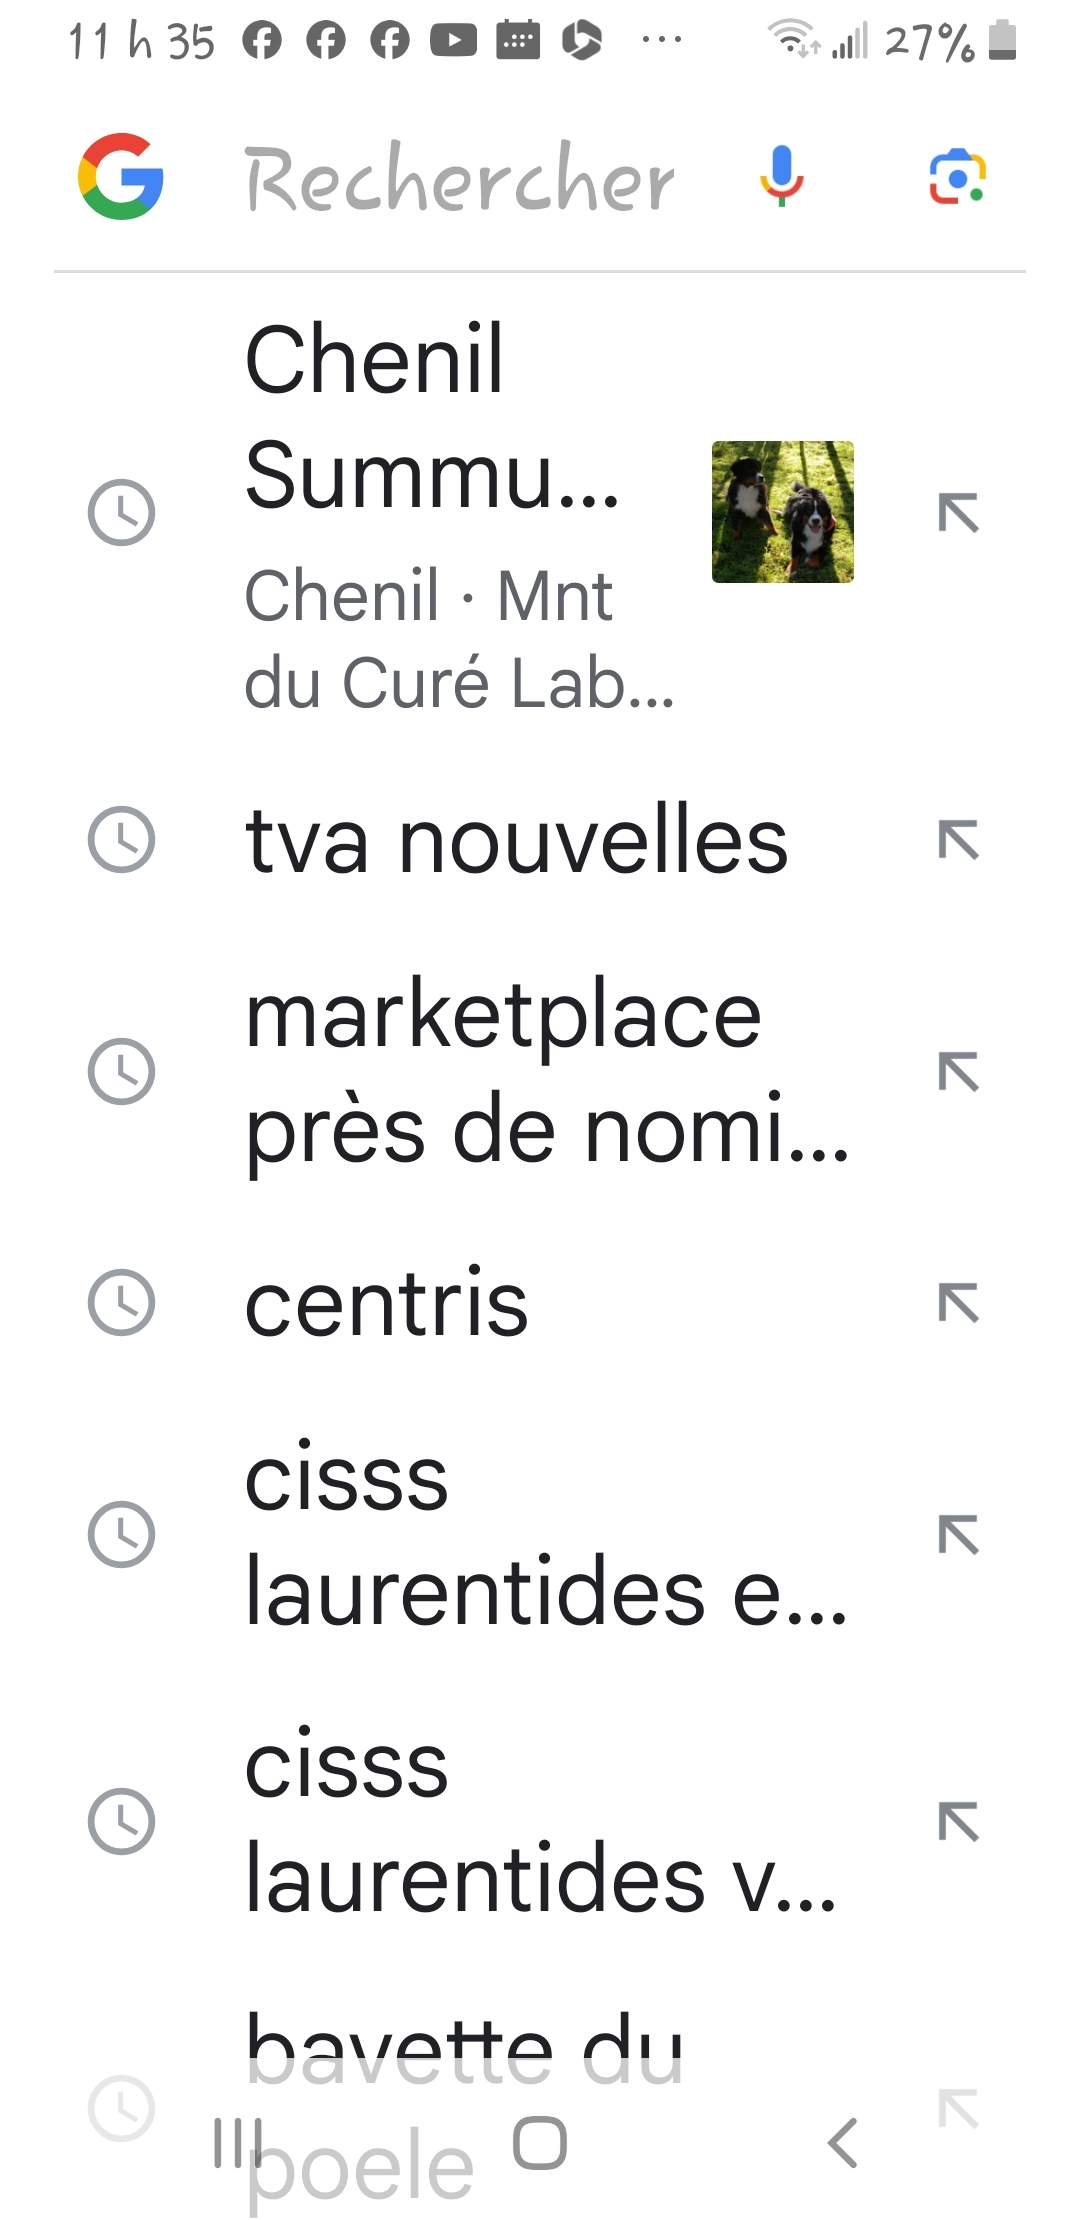Insert centris using the arrow icon
The width and height of the screenshot is (1080, 2220).
click(x=958, y=1304)
